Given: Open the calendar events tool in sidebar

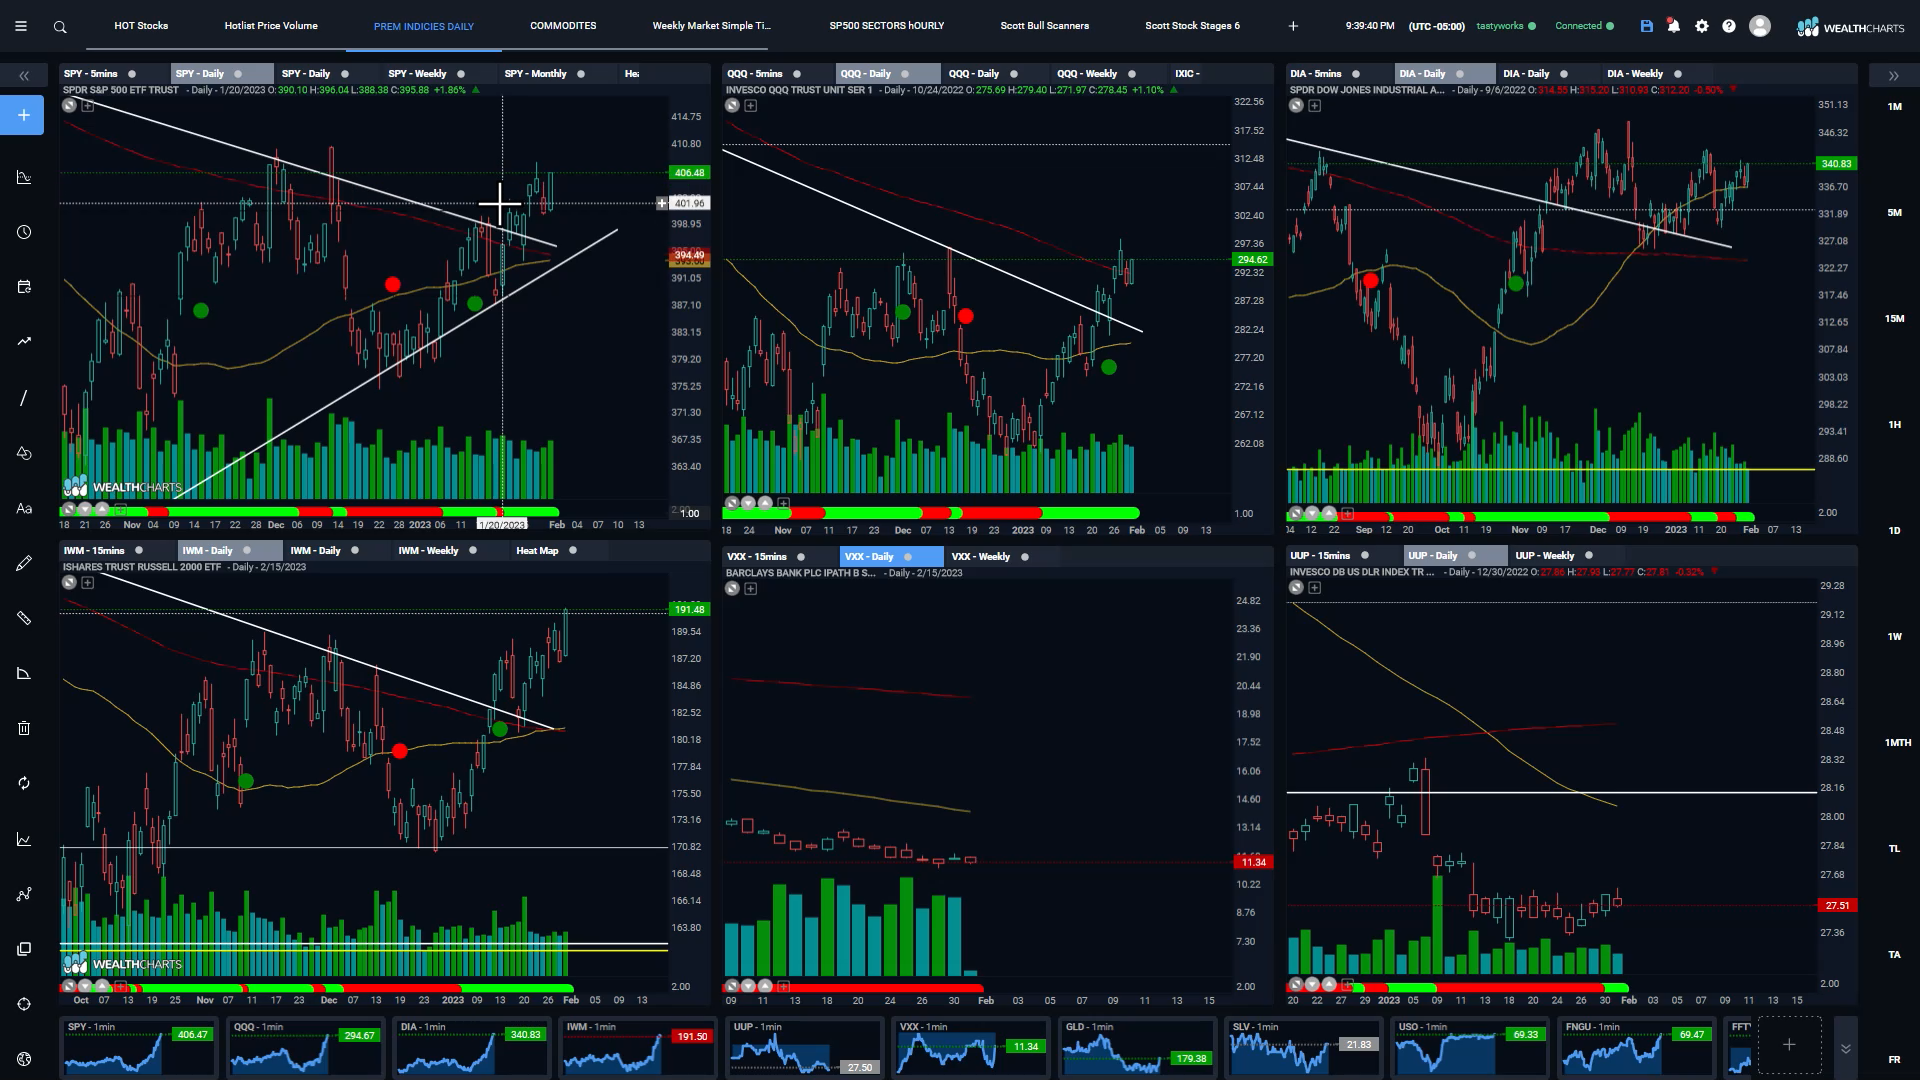Looking at the screenshot, I should 24,287.
